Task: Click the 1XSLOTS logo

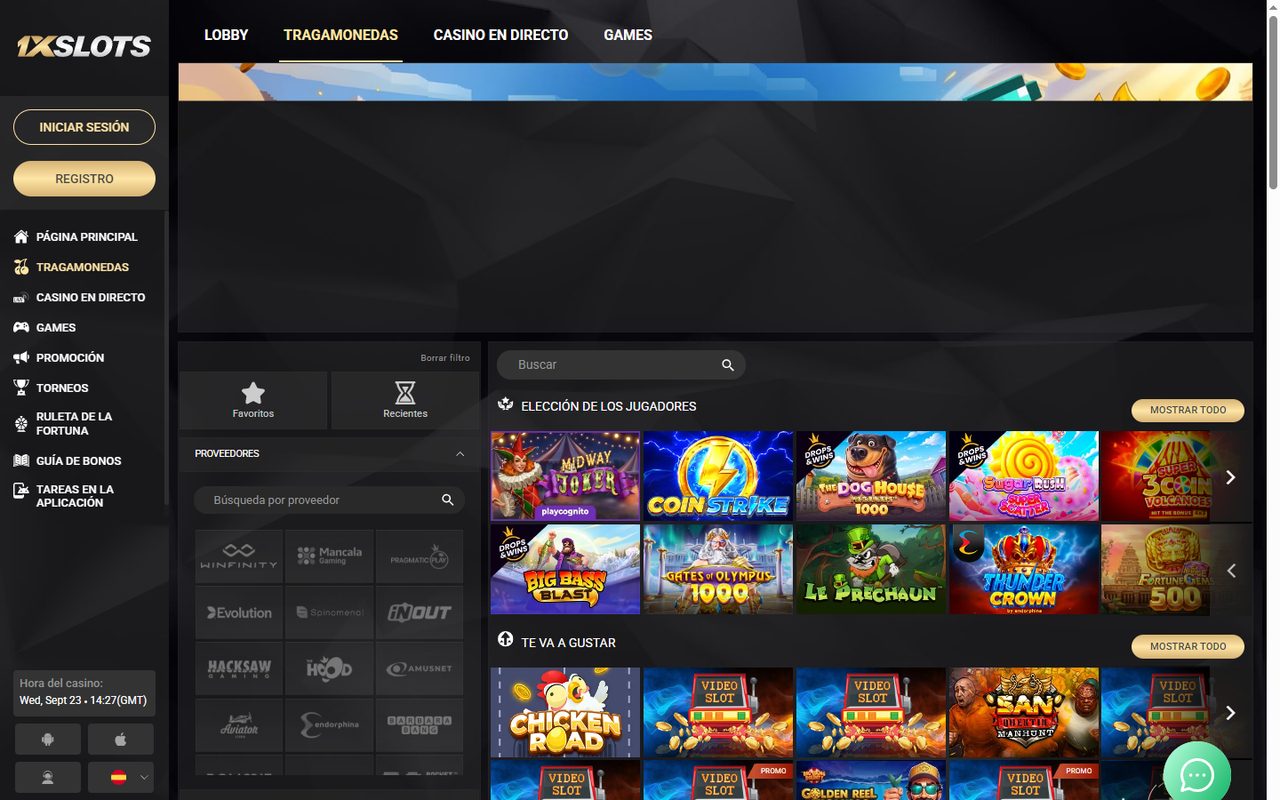Action: (84, 46)
